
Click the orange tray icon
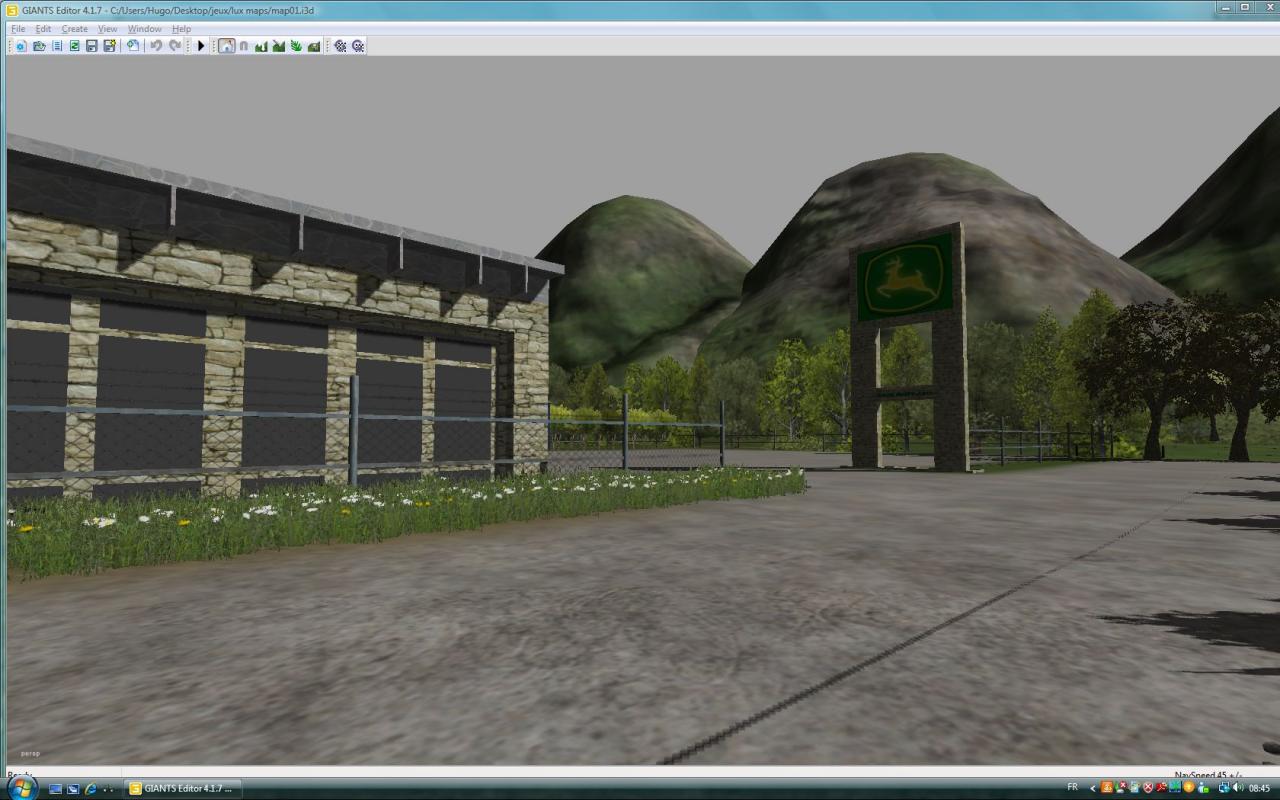1107,787
